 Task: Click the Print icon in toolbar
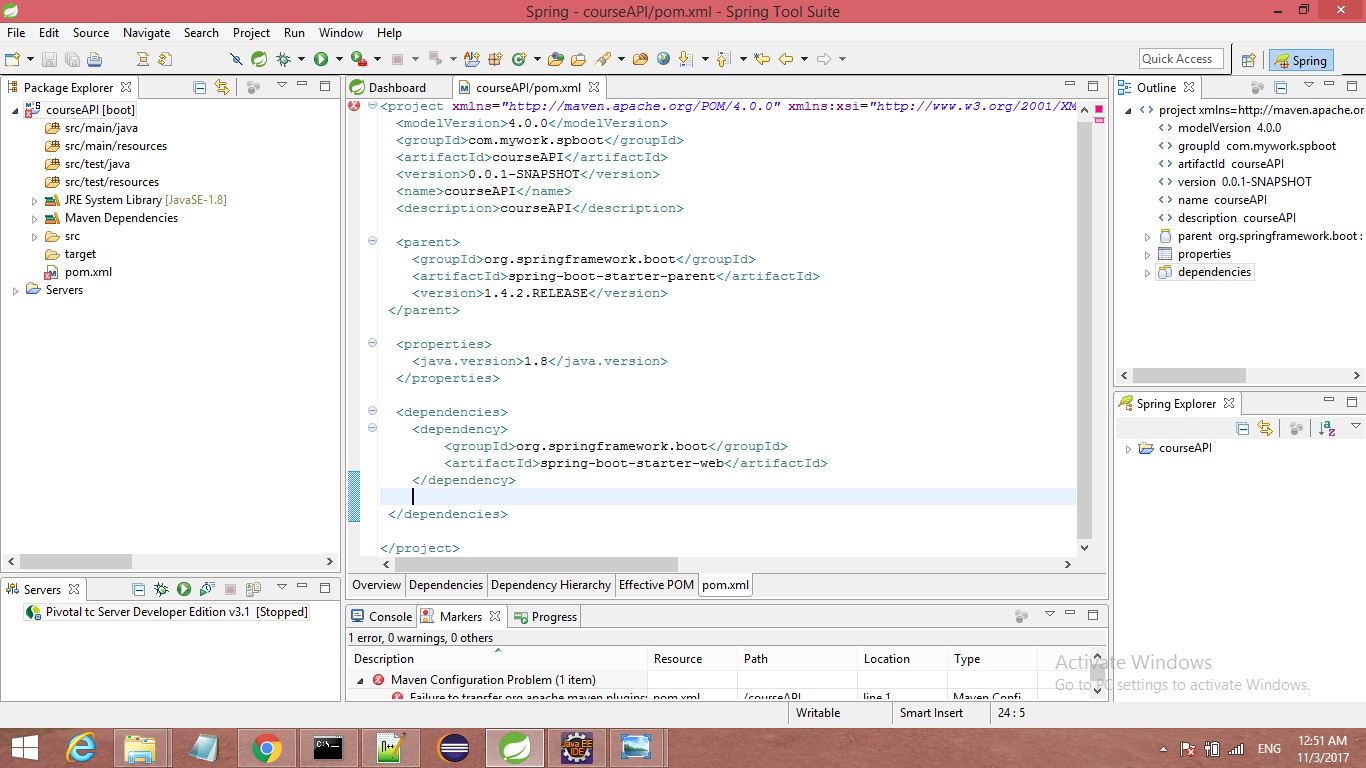pos(94,59)
